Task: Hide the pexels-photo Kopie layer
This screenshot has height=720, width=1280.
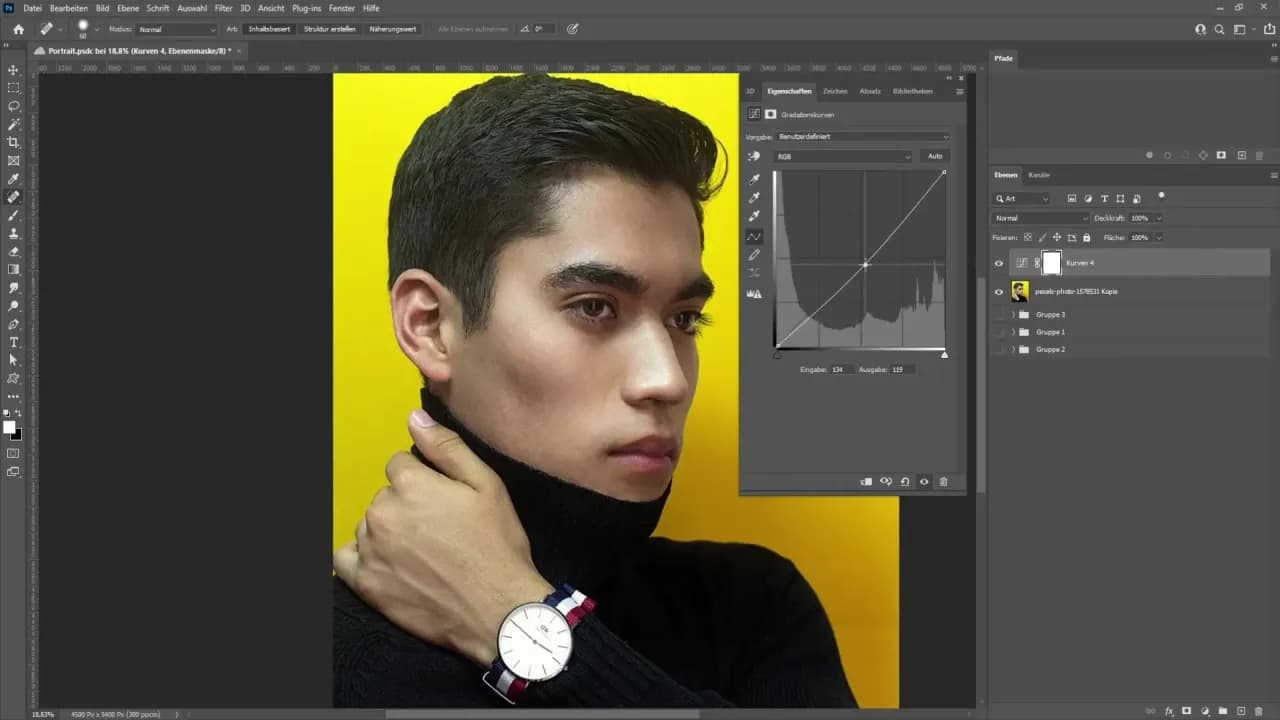Action: click(x=998, y=292)
